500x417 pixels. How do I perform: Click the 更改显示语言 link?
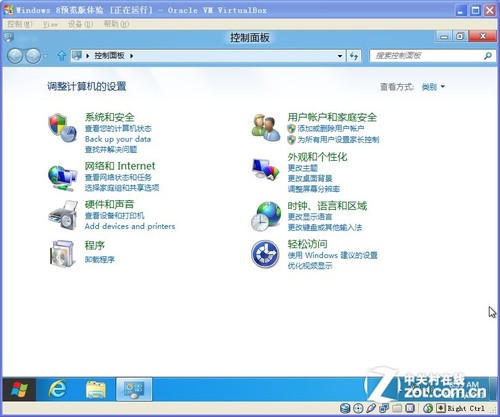pos(310,217)
